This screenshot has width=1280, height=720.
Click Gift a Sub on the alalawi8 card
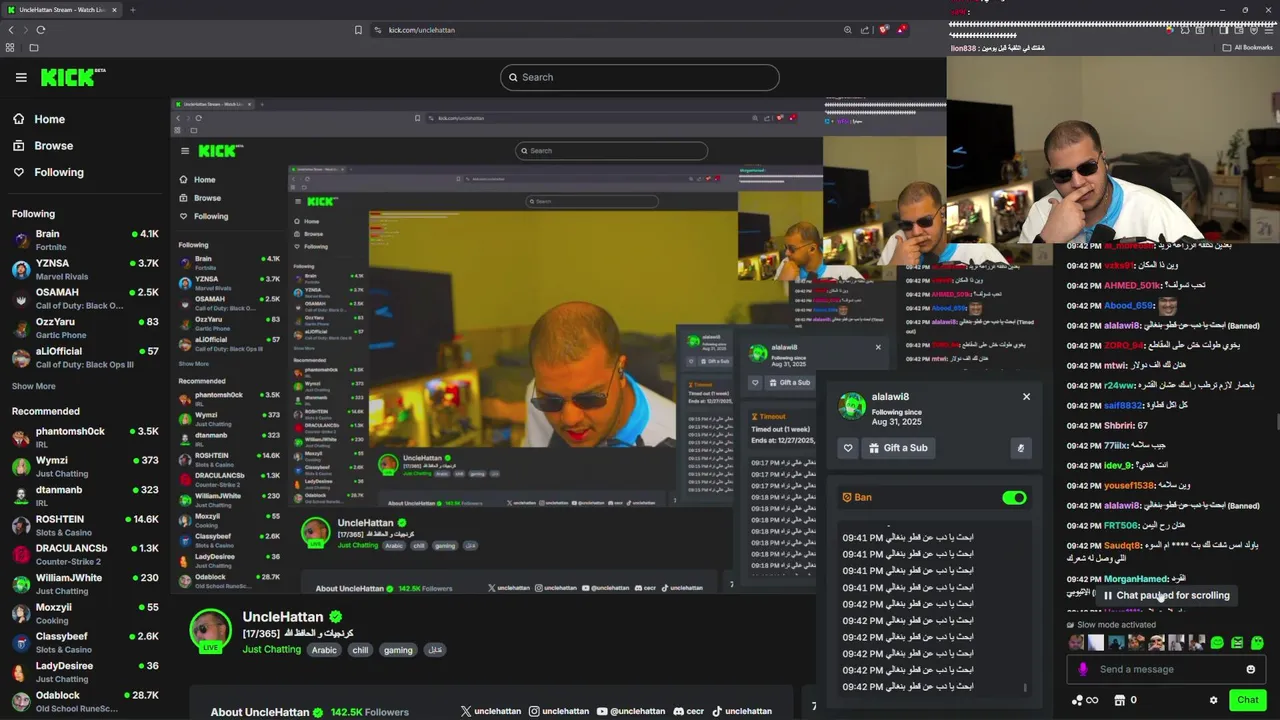click(898, 448)
